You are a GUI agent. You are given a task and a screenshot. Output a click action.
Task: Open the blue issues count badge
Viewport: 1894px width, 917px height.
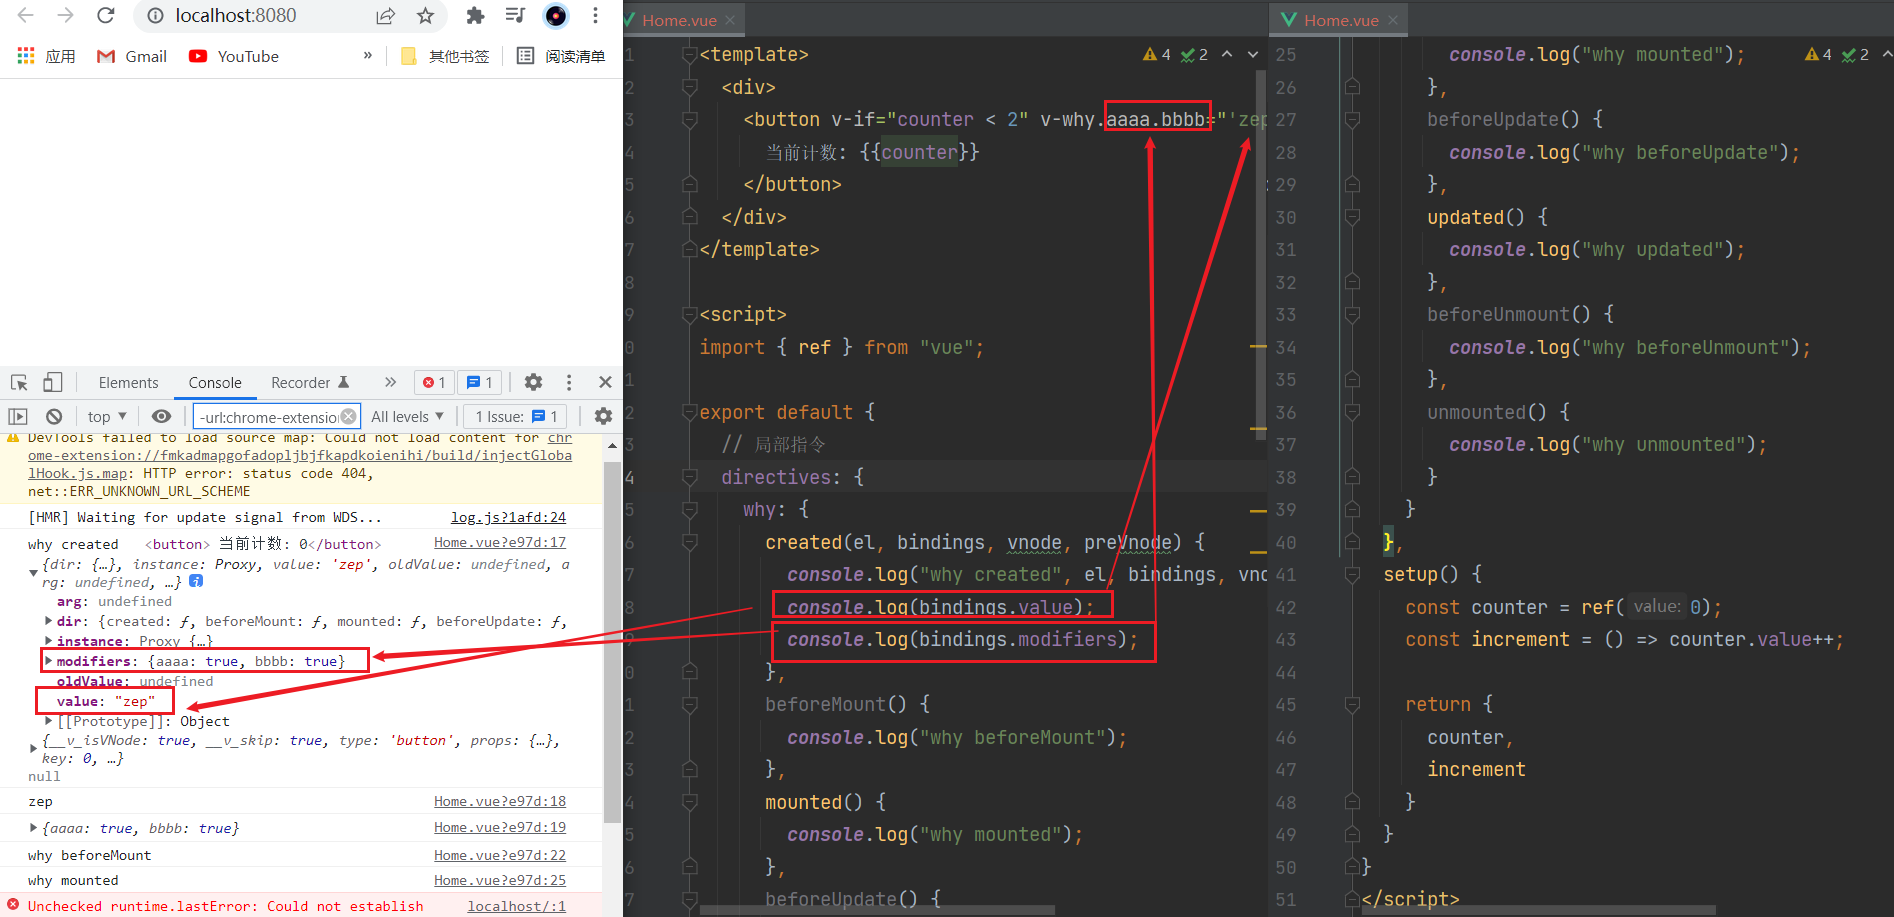click(x=480, y=382)
